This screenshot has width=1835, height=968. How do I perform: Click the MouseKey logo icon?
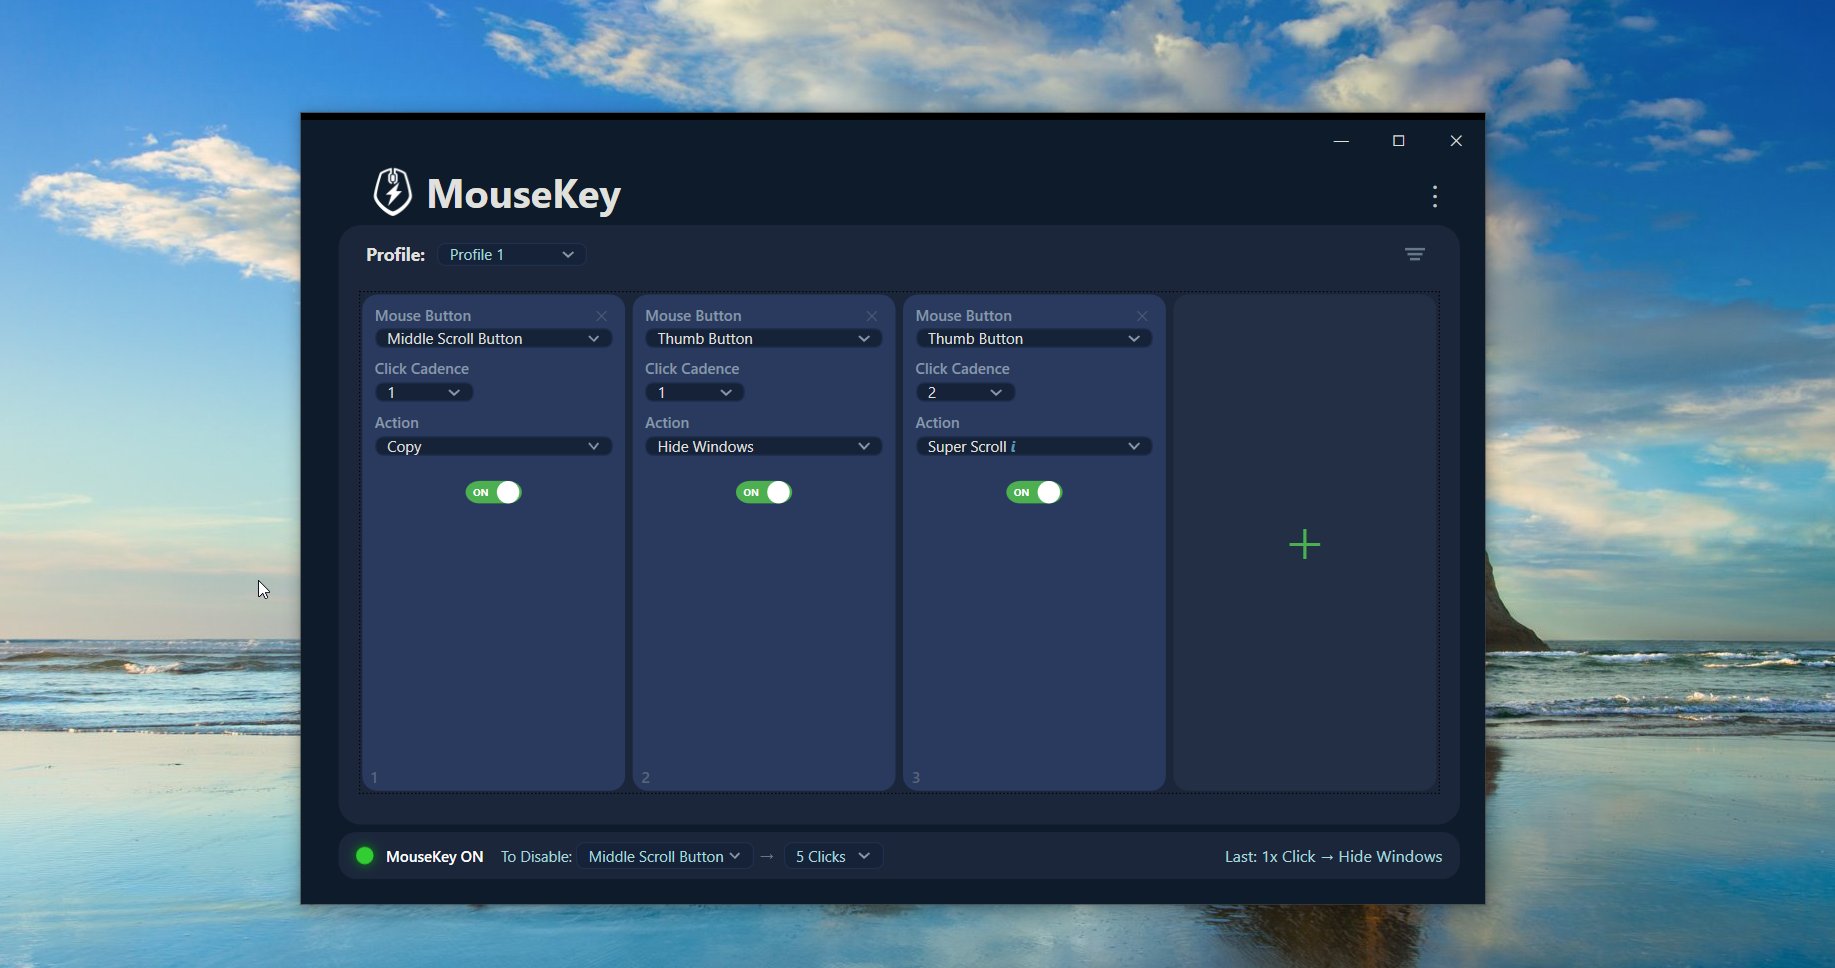[392, 192]
